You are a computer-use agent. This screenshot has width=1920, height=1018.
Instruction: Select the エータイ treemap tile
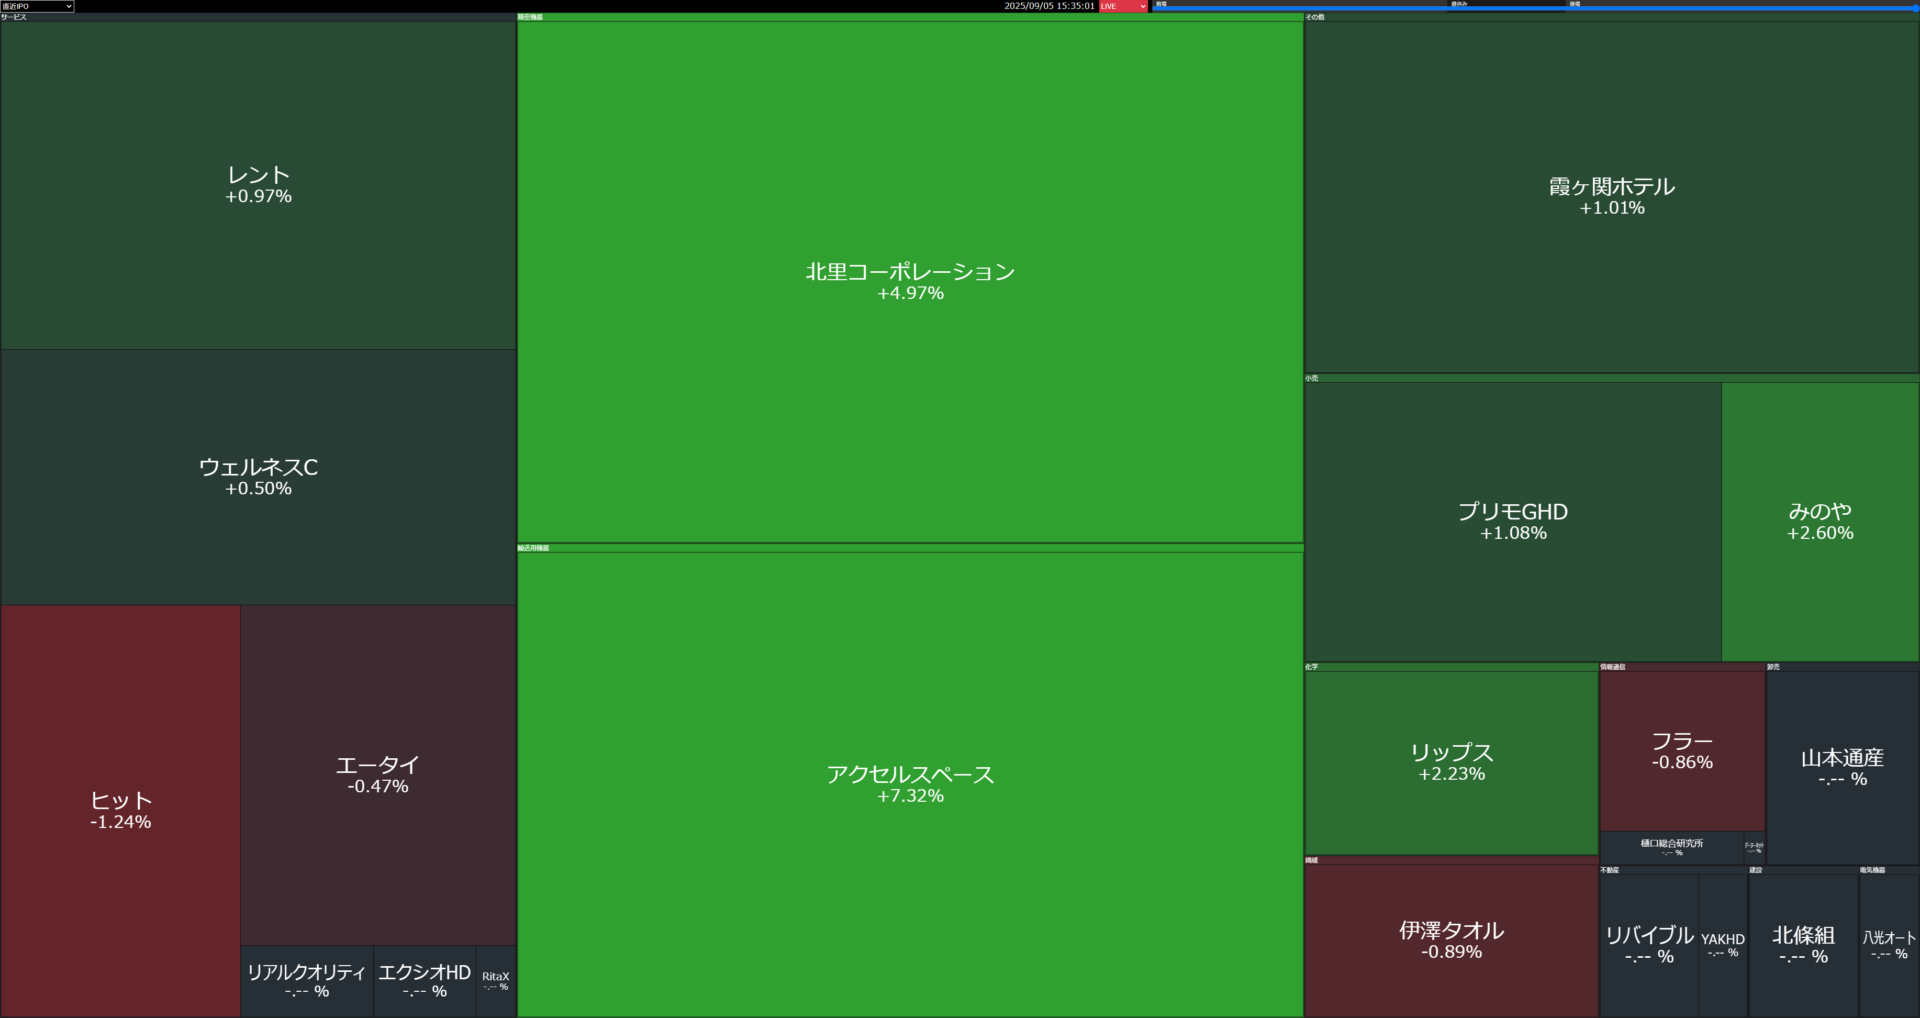click(x=378, y=775)
